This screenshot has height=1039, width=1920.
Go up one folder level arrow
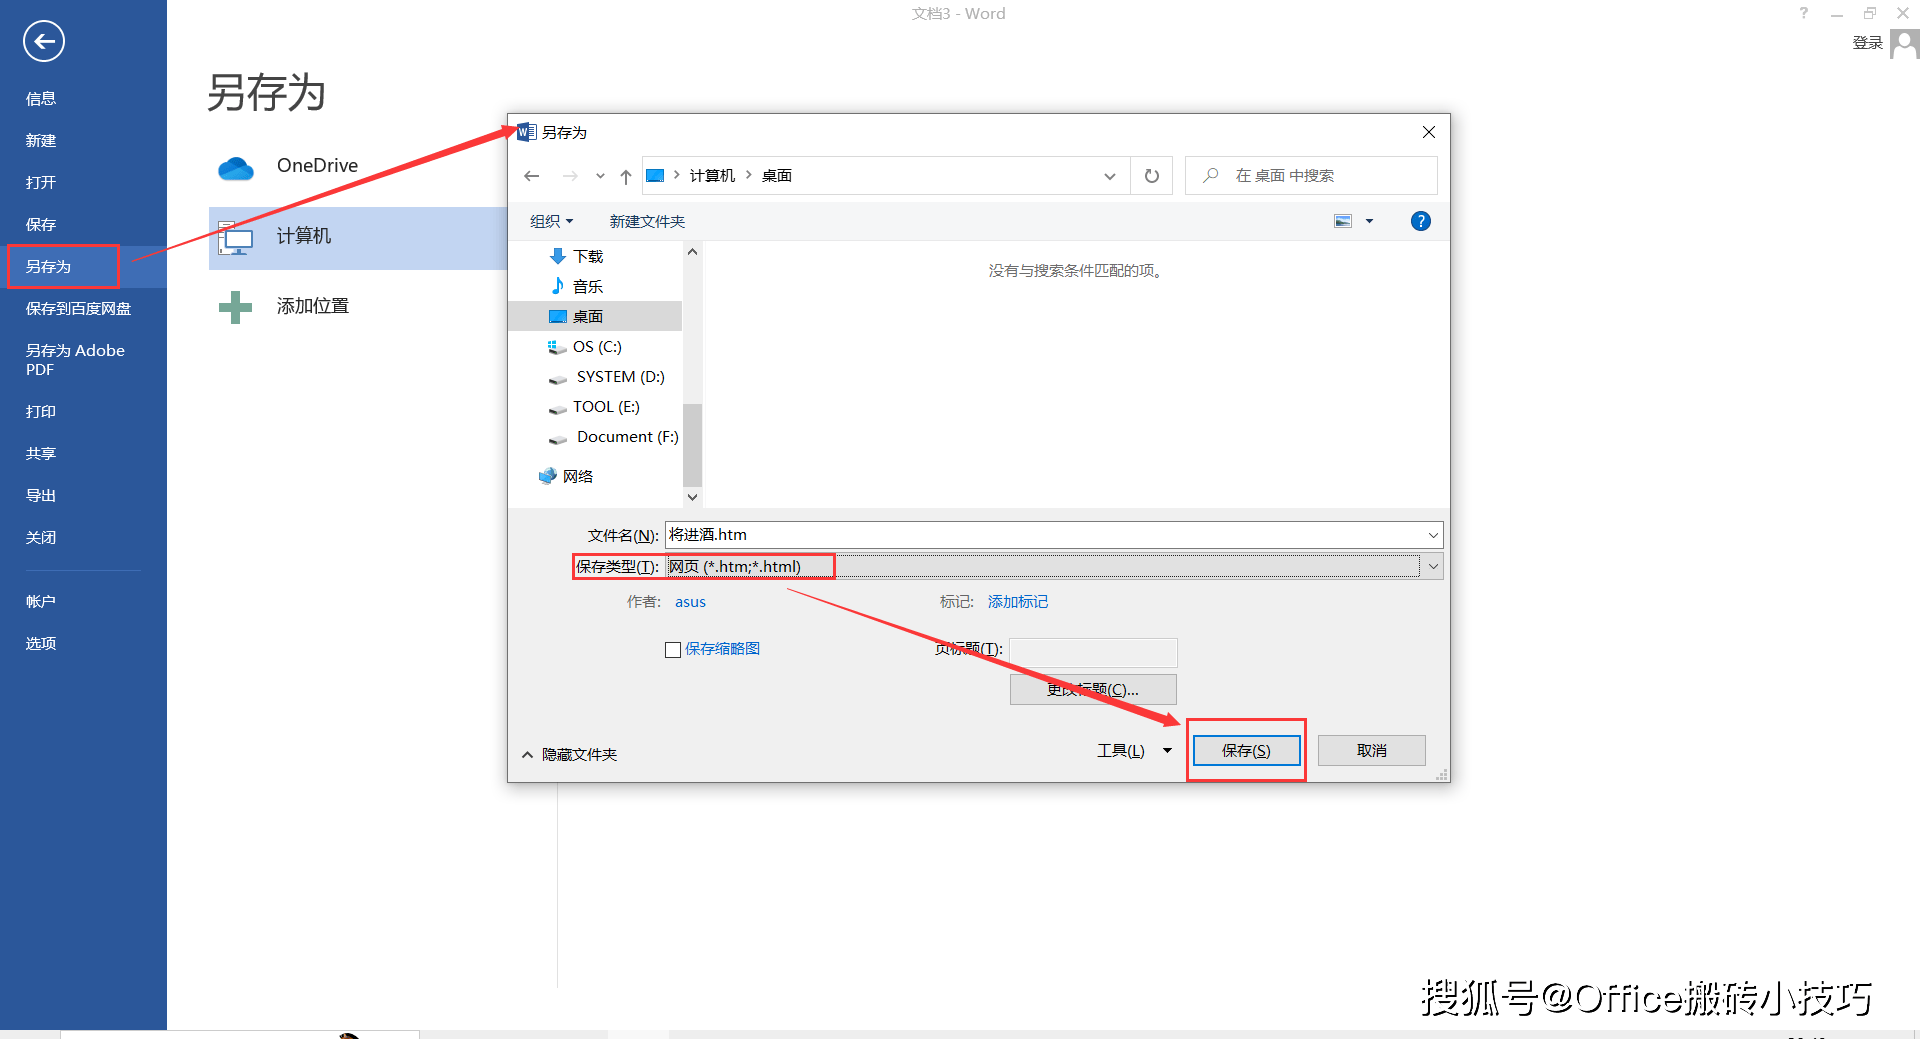pyautogui.click(x=626, y=176)
